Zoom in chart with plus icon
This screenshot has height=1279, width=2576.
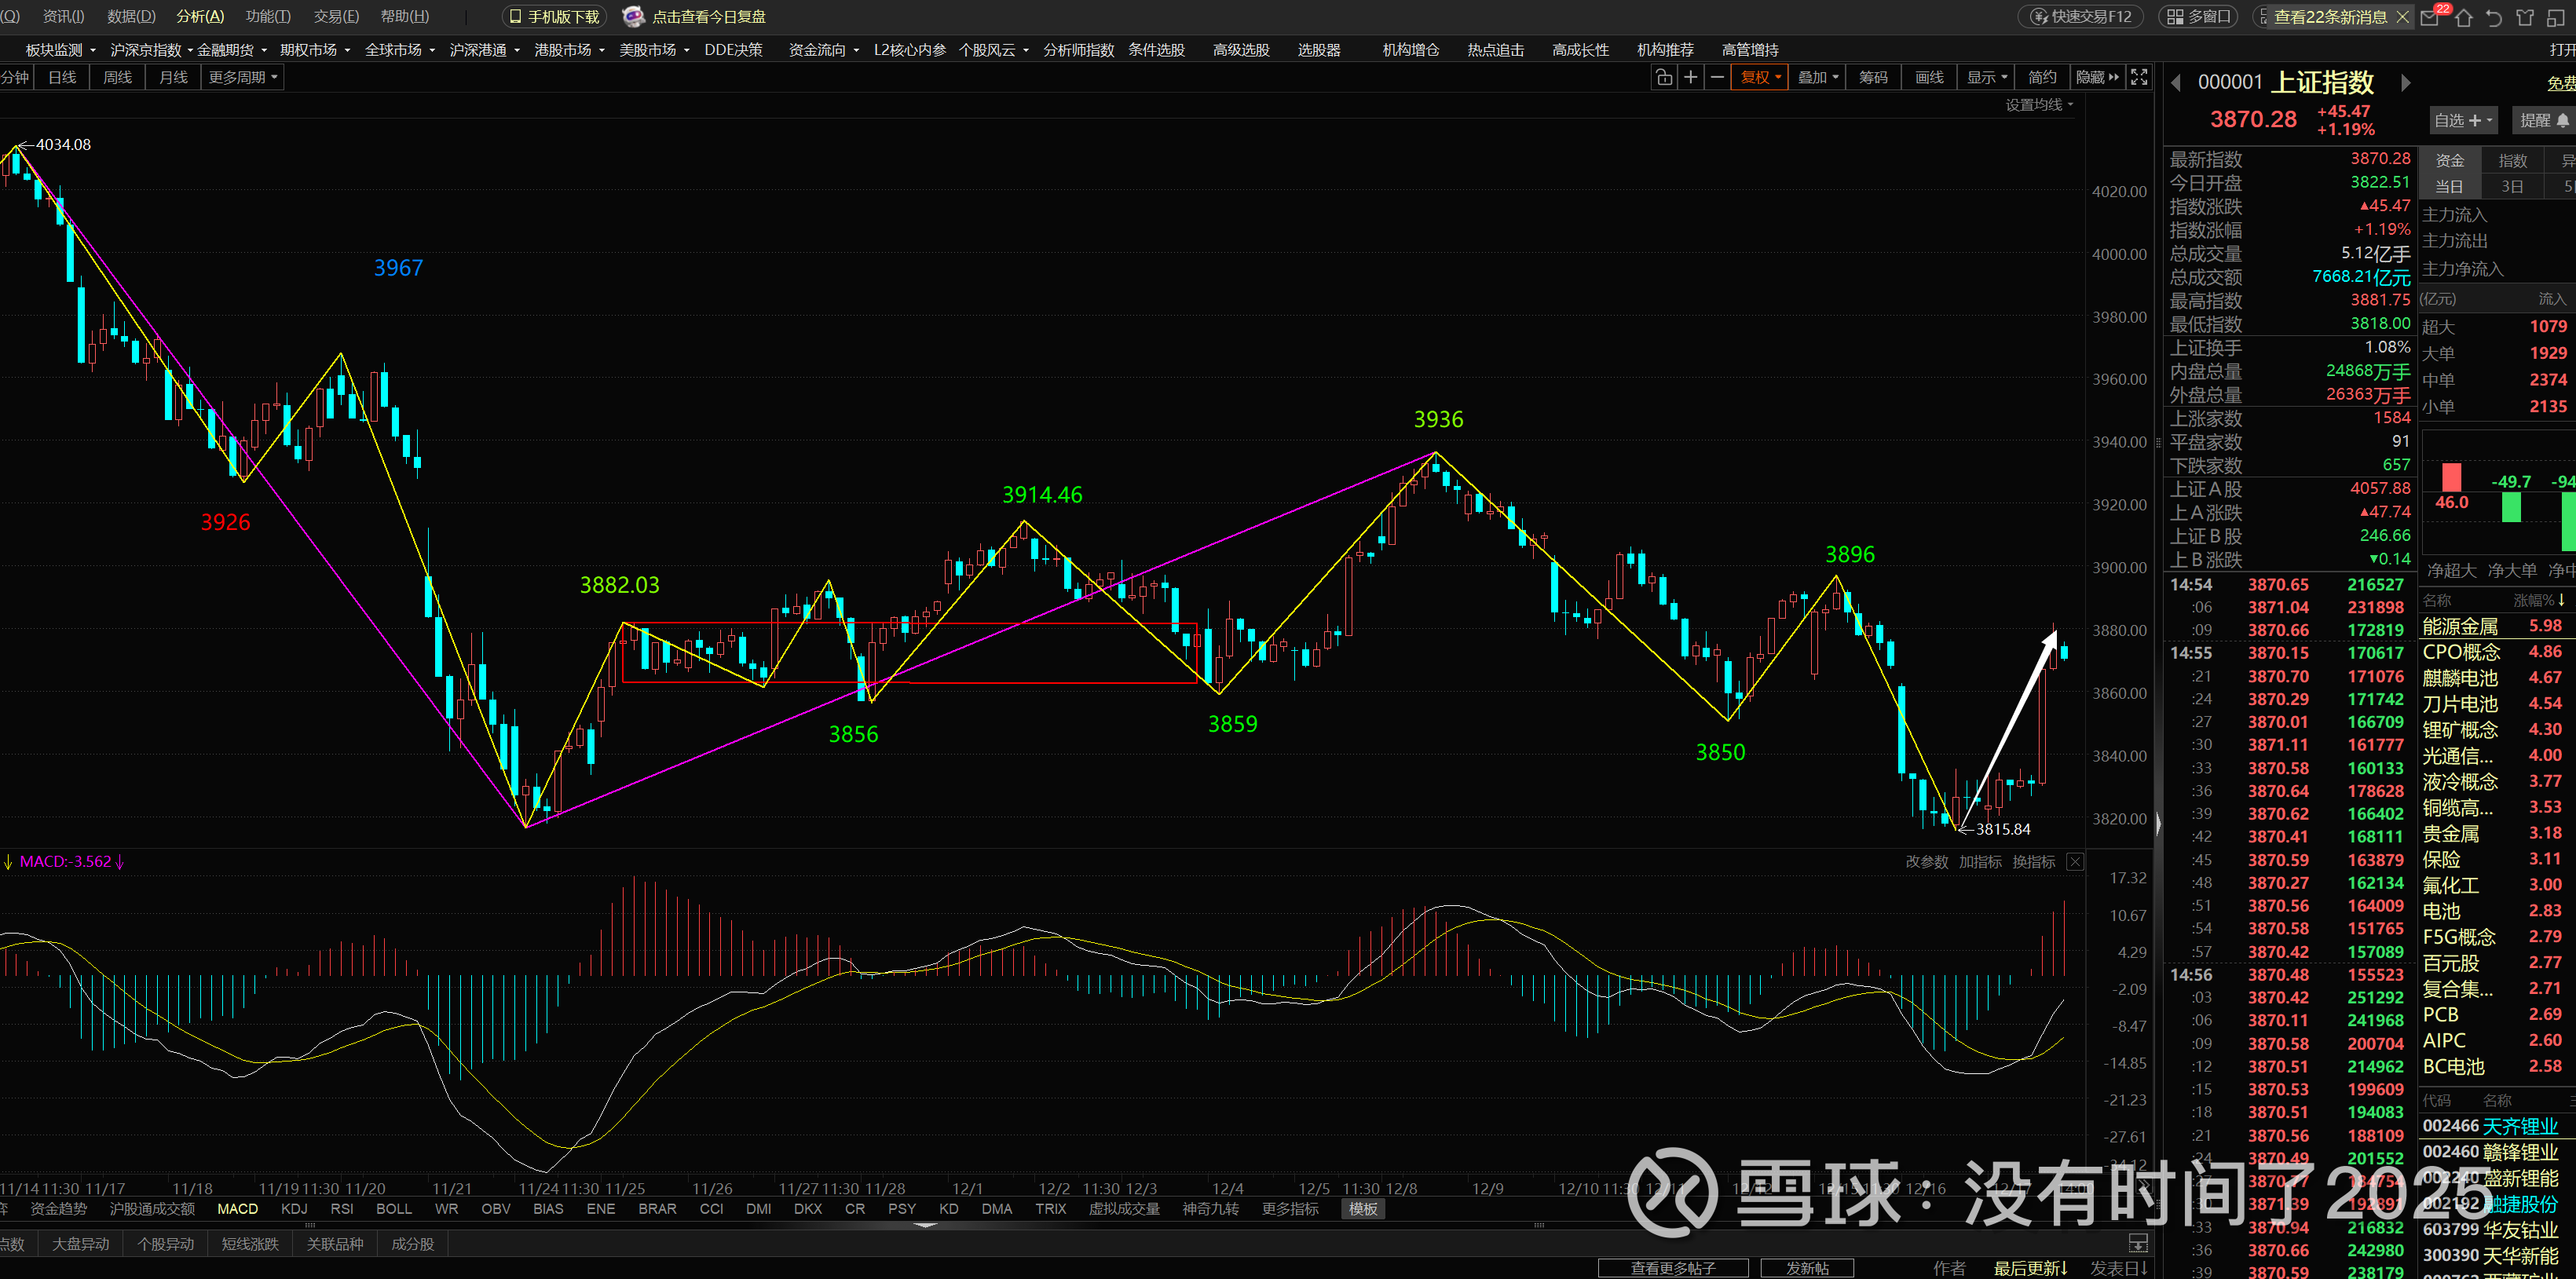[x=1691, y=77]
